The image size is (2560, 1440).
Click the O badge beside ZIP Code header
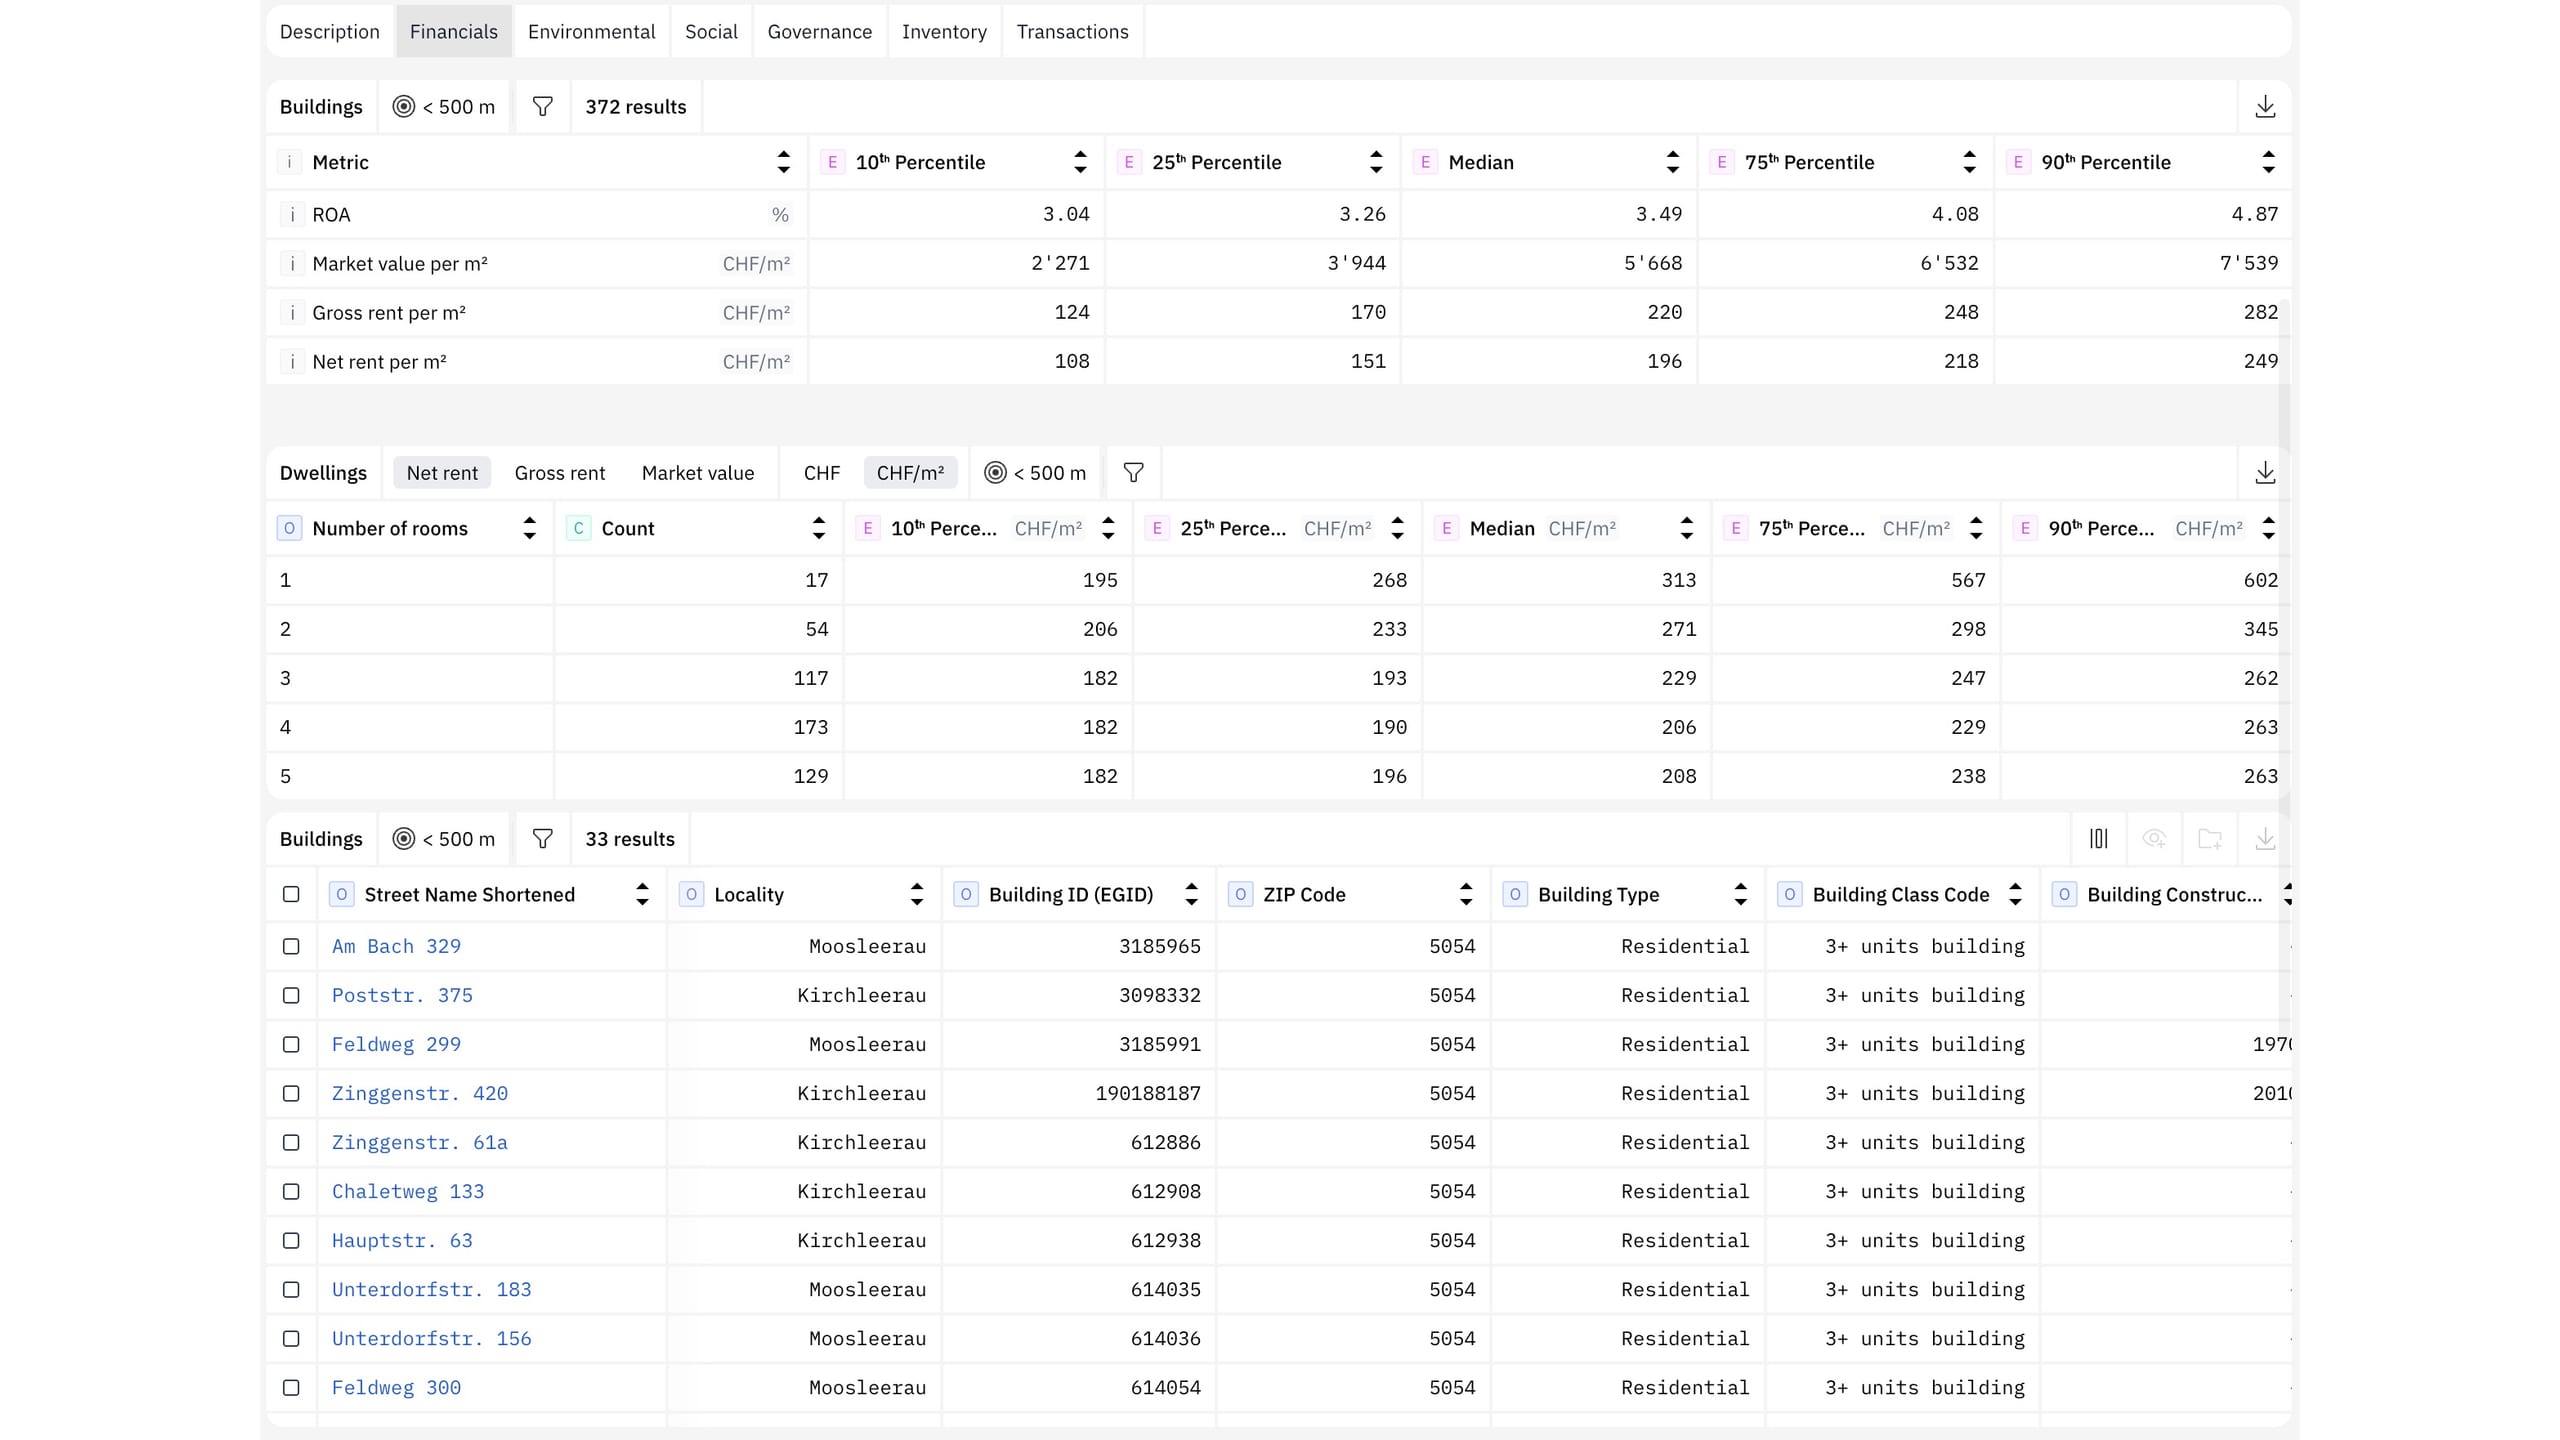point(1240,894)
